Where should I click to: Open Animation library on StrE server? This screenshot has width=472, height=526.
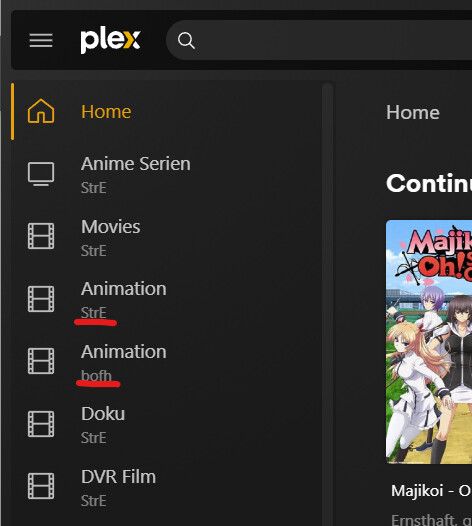point(166,299)
